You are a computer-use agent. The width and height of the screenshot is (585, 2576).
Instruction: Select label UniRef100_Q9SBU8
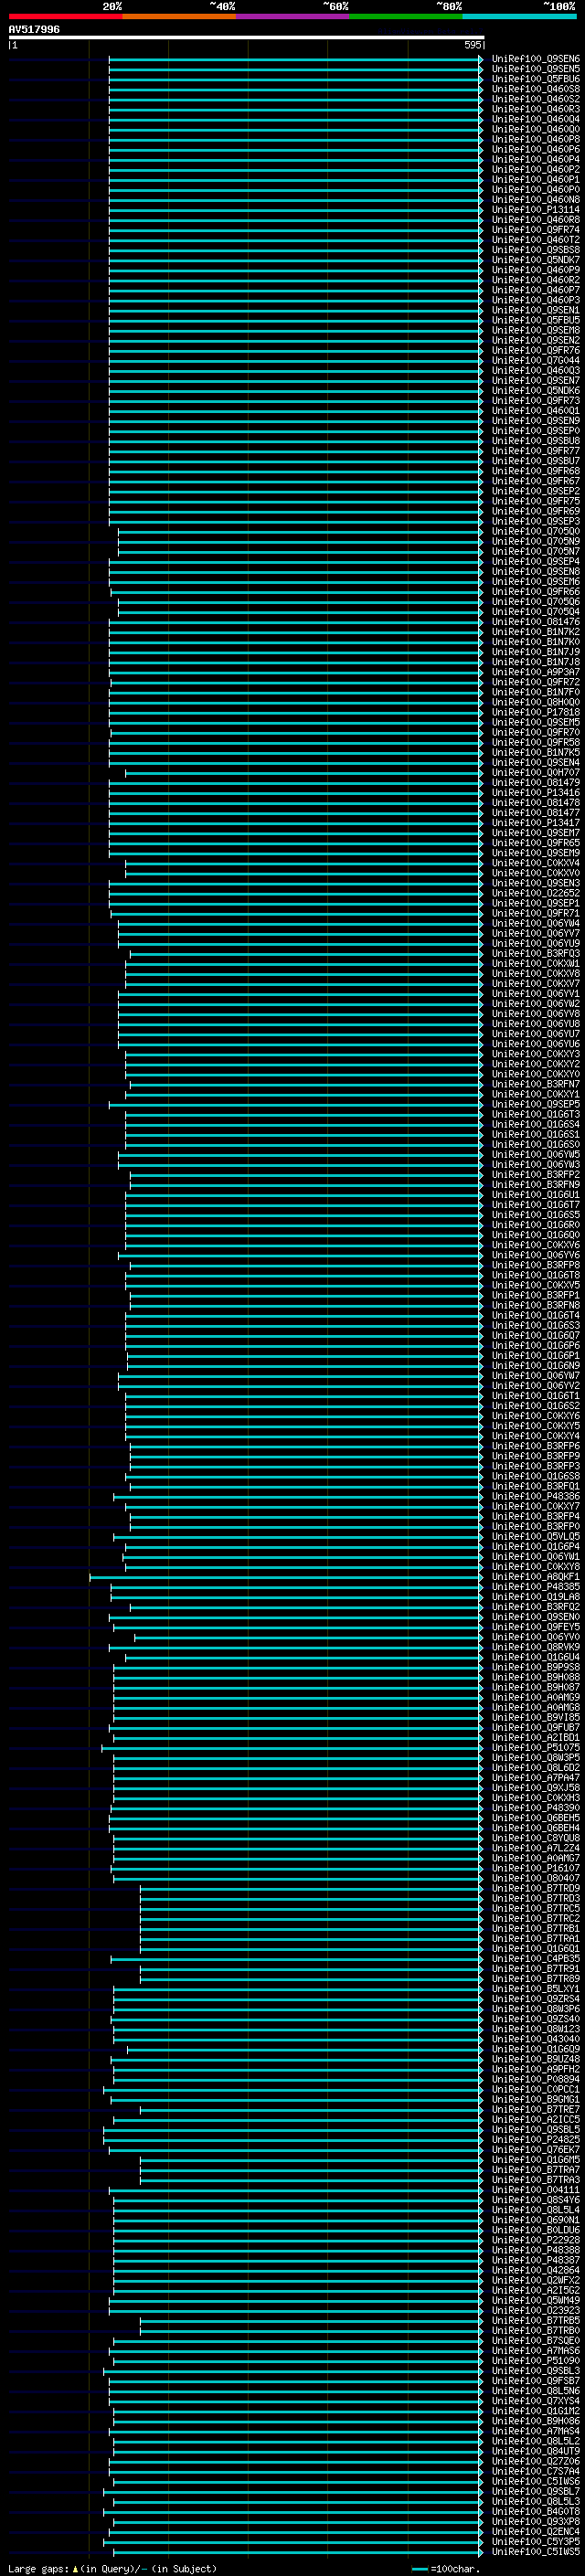(536, 441)
